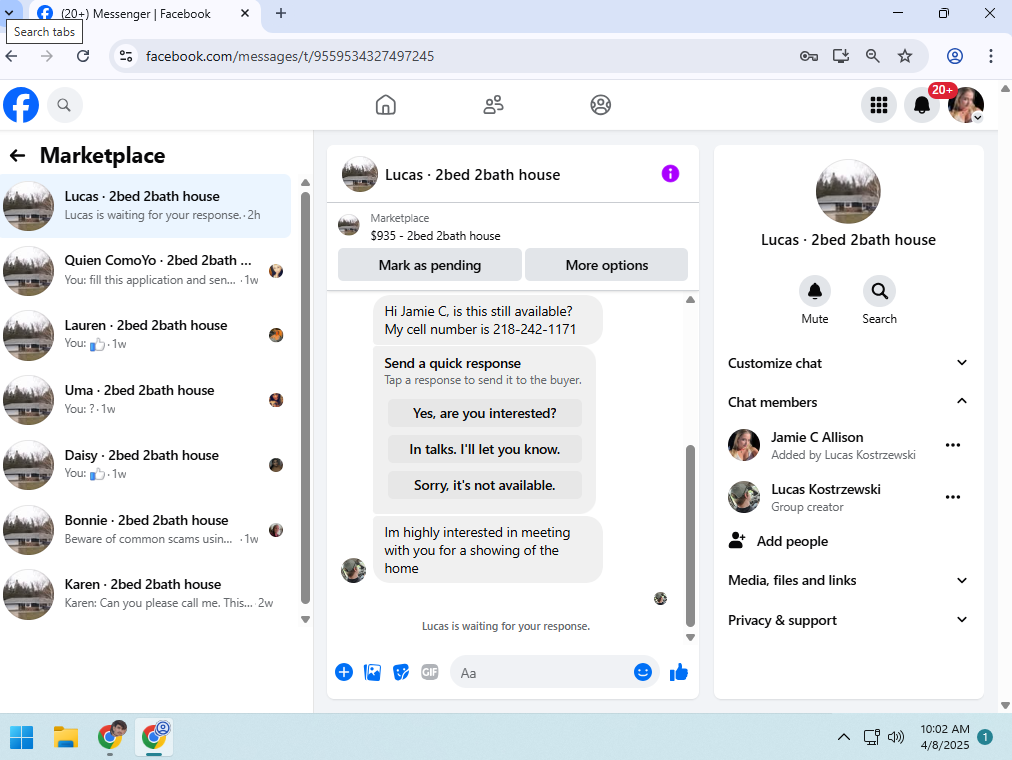Open the house thumbnail in info panel
The height and width of the screenshot is (760, 1012).
coord(847,192)
